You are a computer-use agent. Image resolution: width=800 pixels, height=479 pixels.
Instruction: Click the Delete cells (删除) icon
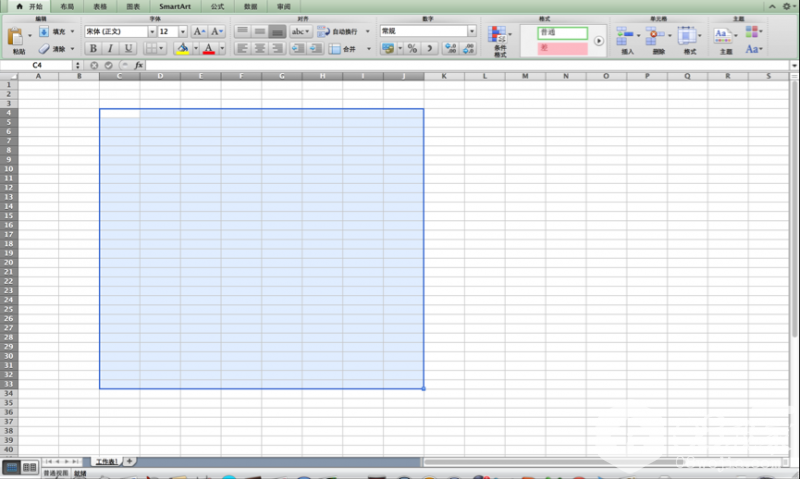[x=656, y=35]
